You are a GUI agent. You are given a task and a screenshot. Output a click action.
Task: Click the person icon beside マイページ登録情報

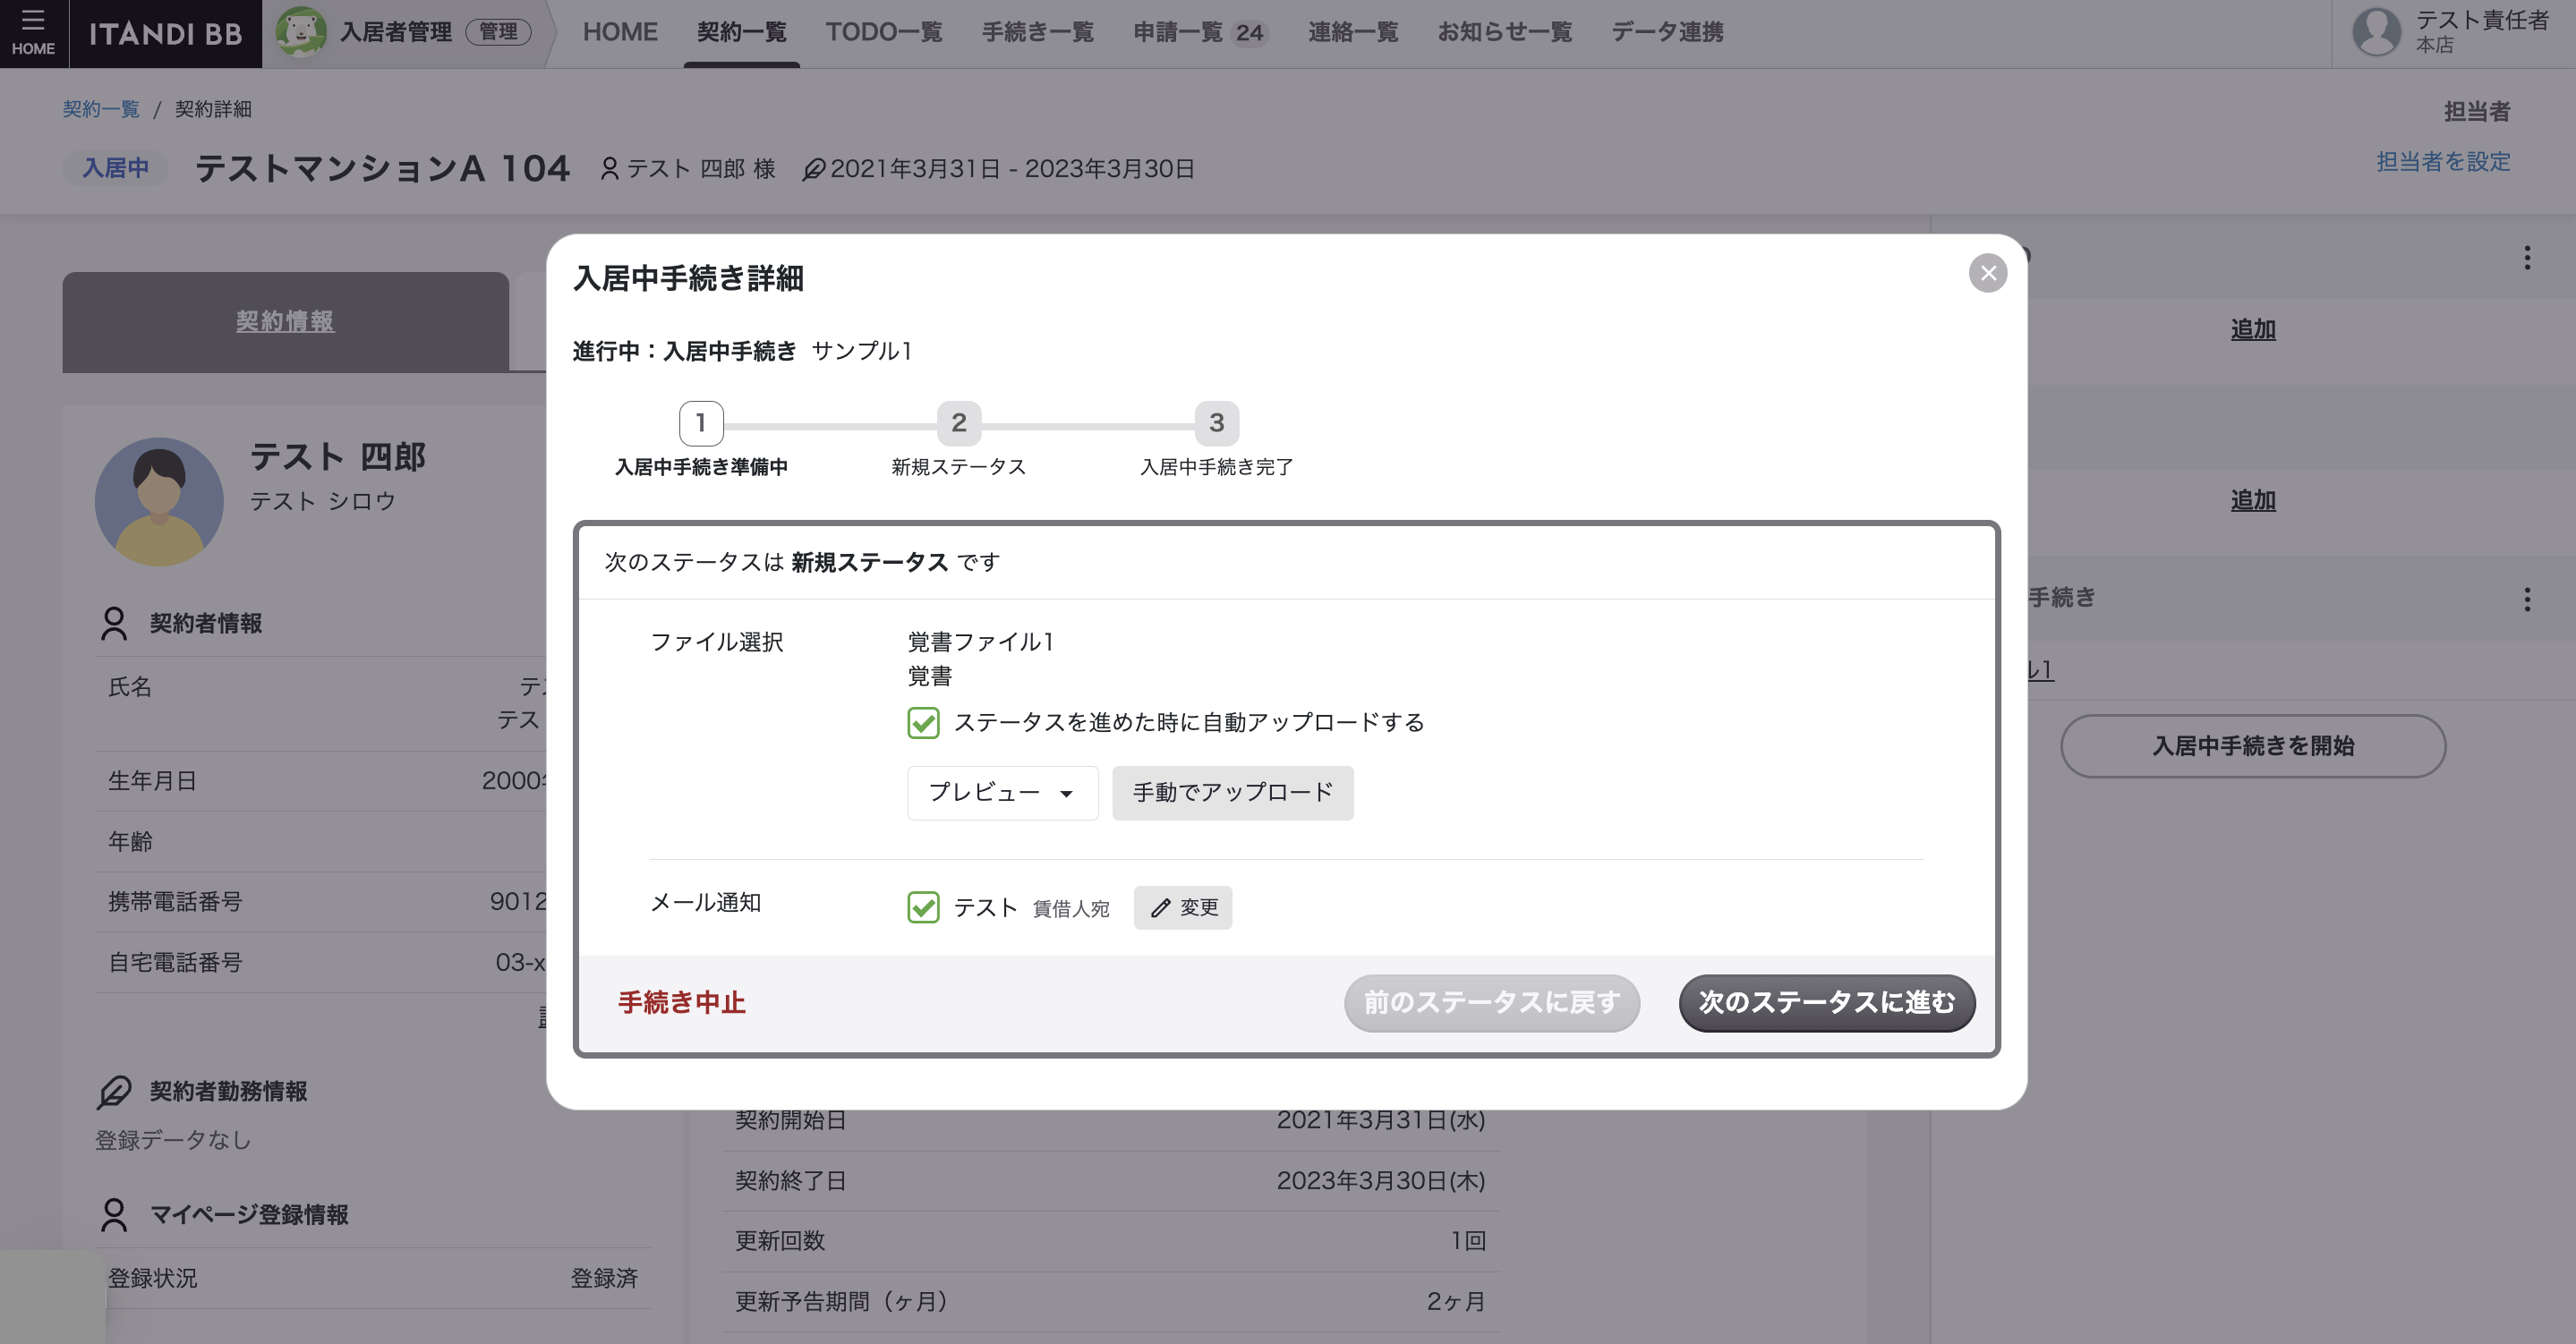(114, 1214)
